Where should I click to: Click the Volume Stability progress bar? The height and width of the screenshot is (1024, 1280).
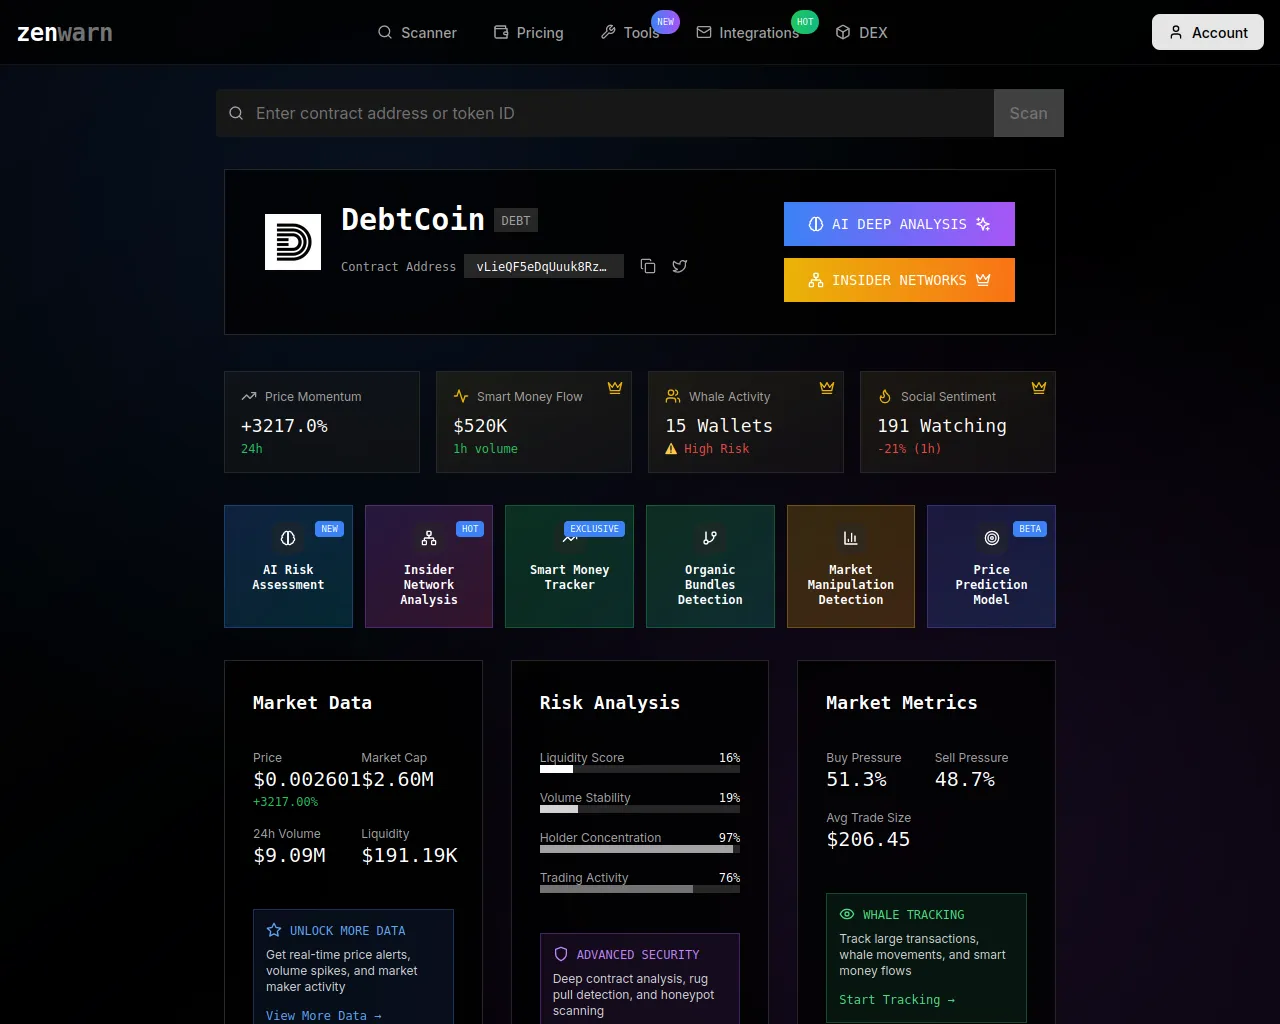[640, 809]
